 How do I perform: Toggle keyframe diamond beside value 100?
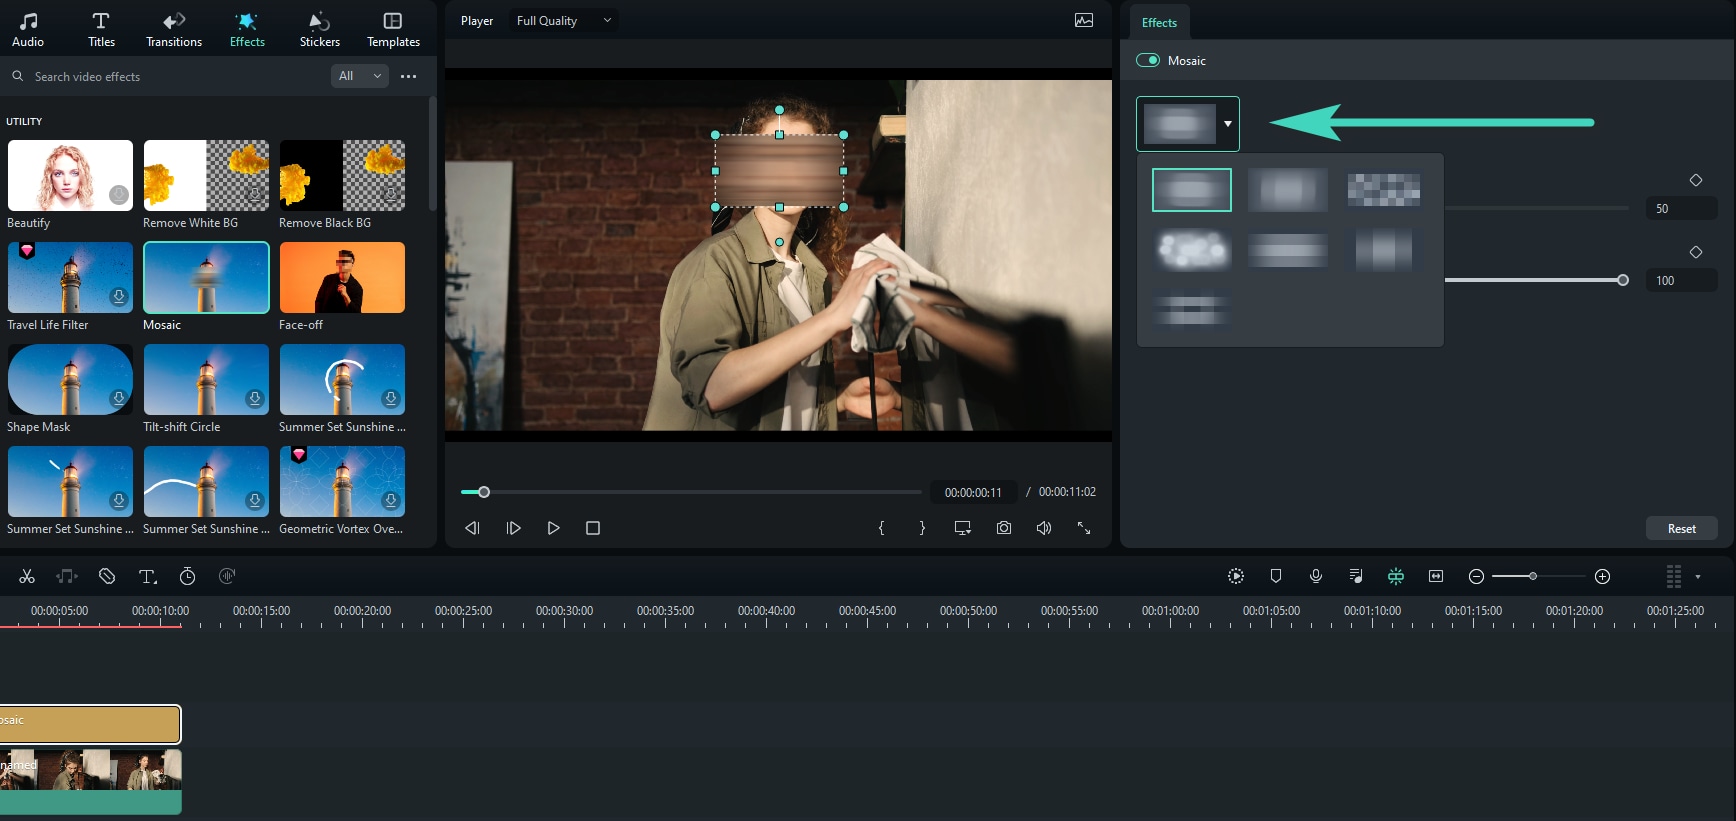(x=1696, y=252)
